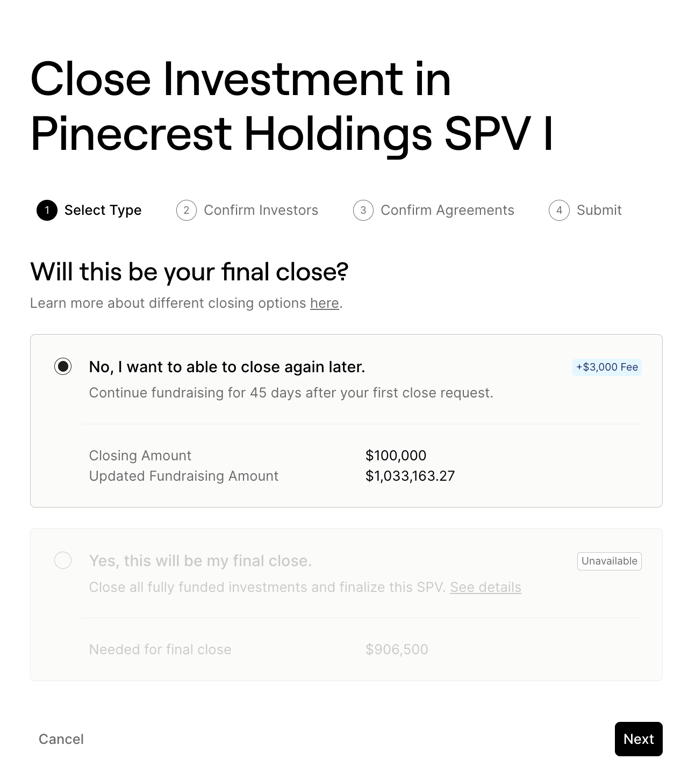The image size is (688, 767).
Task: Click the step 2 number circle
Action: [186, 210]
